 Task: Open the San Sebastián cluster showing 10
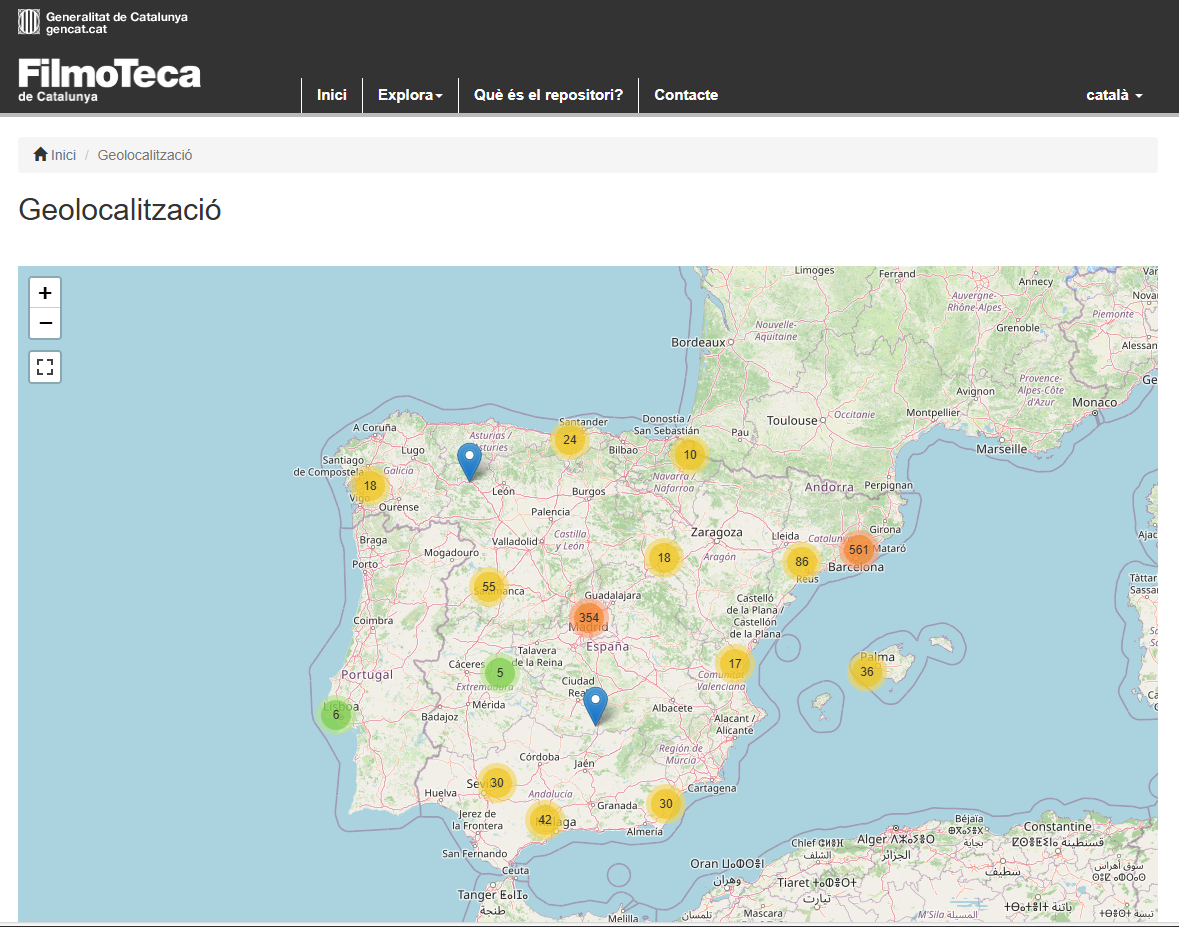[690, 454]
